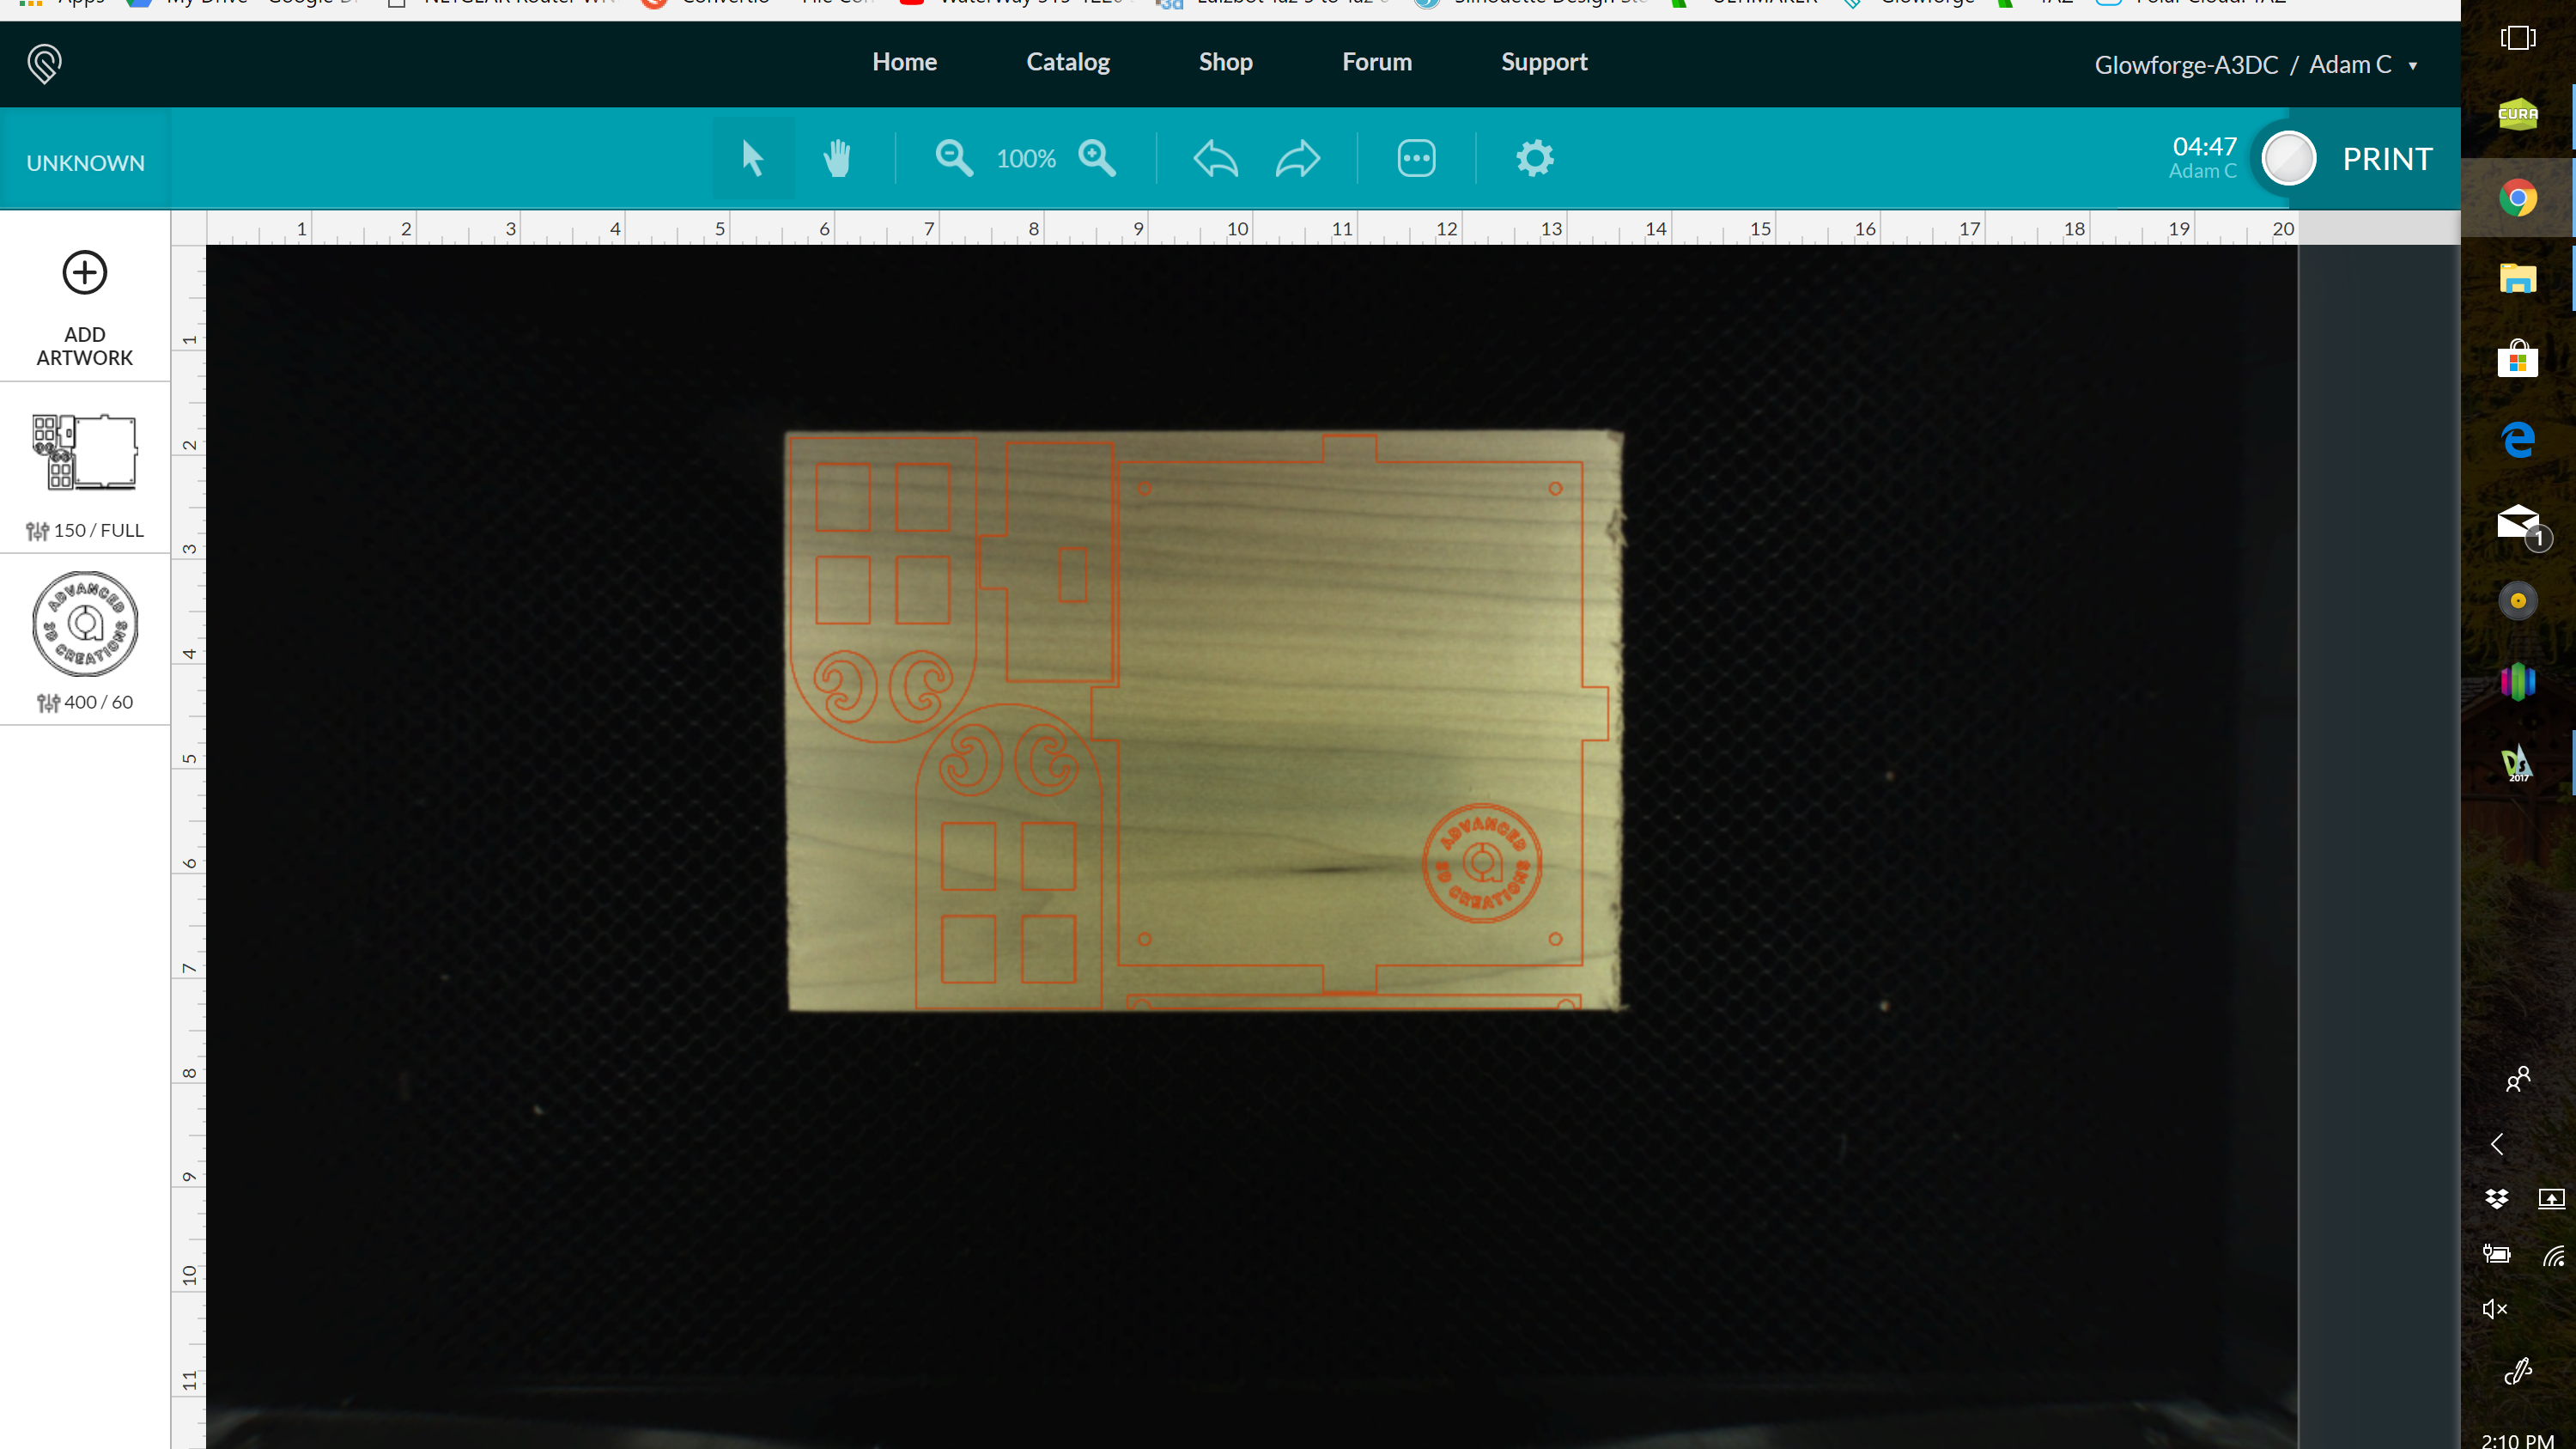
Task: Undo the last action
Action: point(1216,158)
